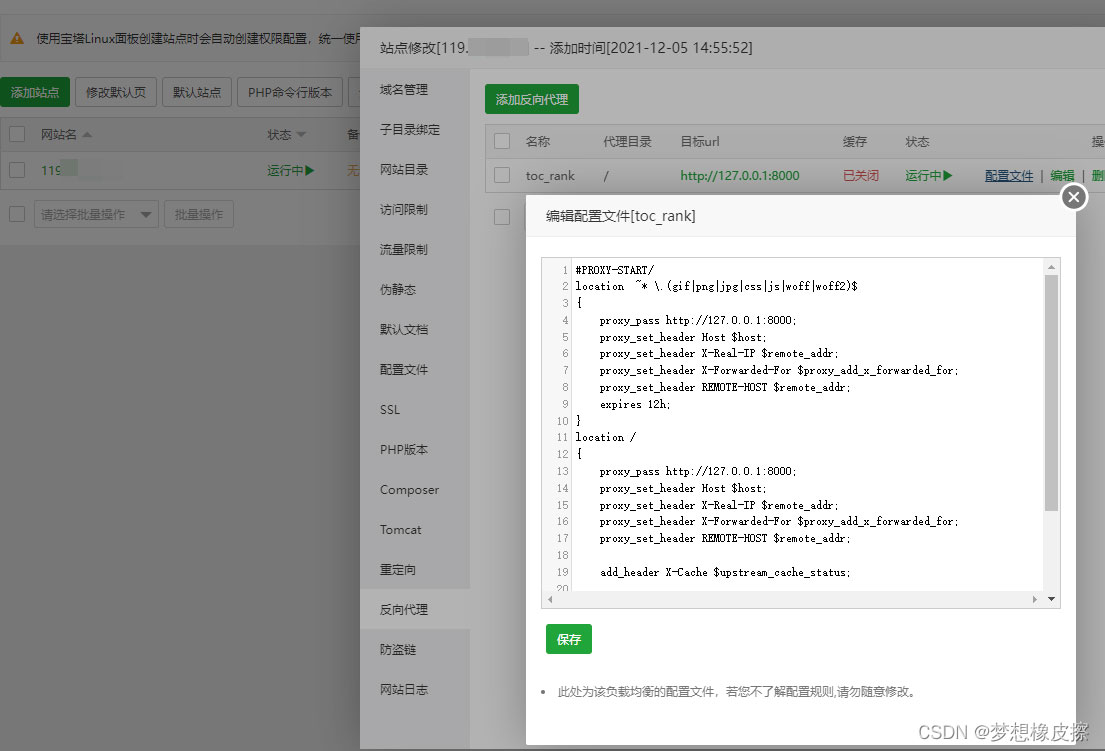
Task: Click 保存 to save the proxy configuration
Action: [x=568, y=638]
